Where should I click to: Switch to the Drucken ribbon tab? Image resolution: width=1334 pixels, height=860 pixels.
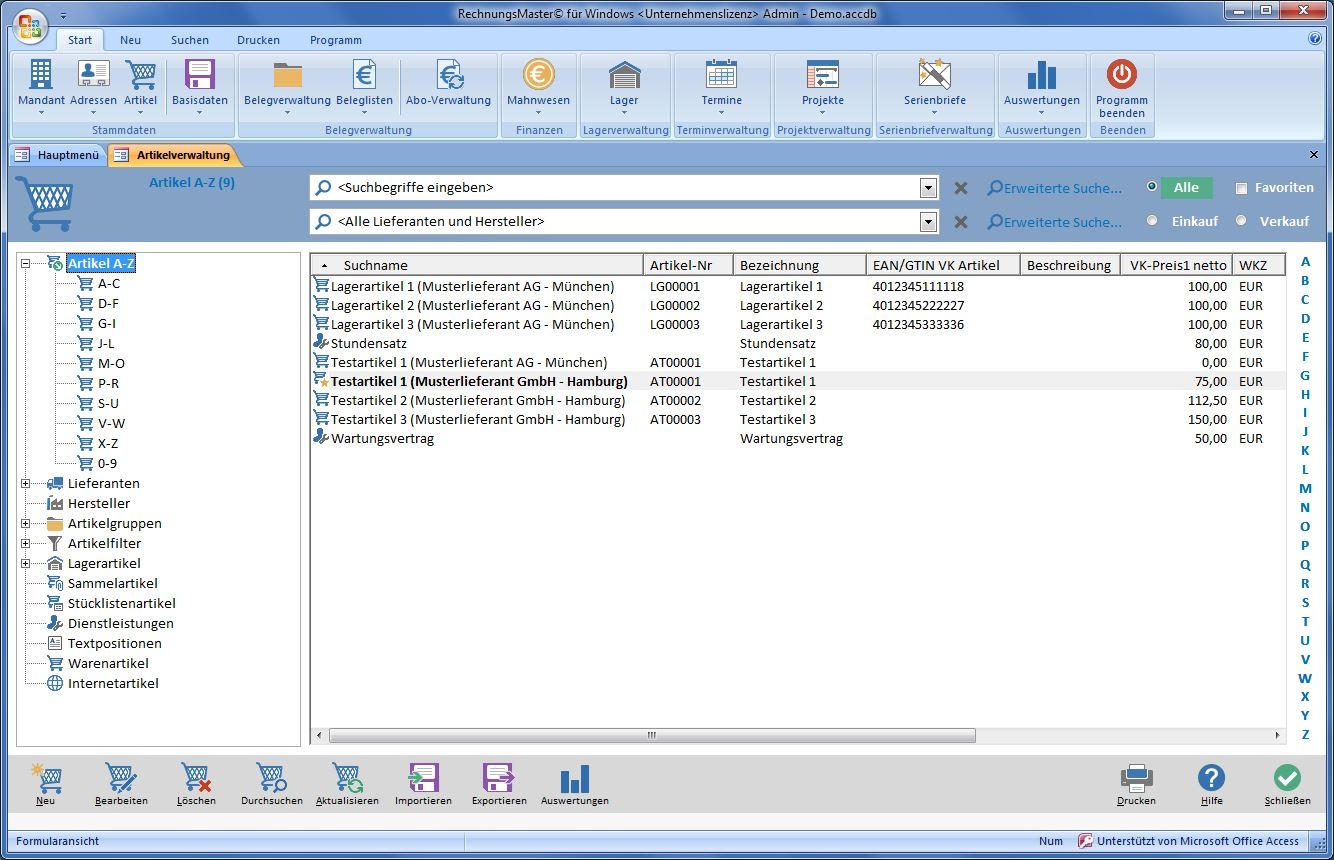point(258,40)
